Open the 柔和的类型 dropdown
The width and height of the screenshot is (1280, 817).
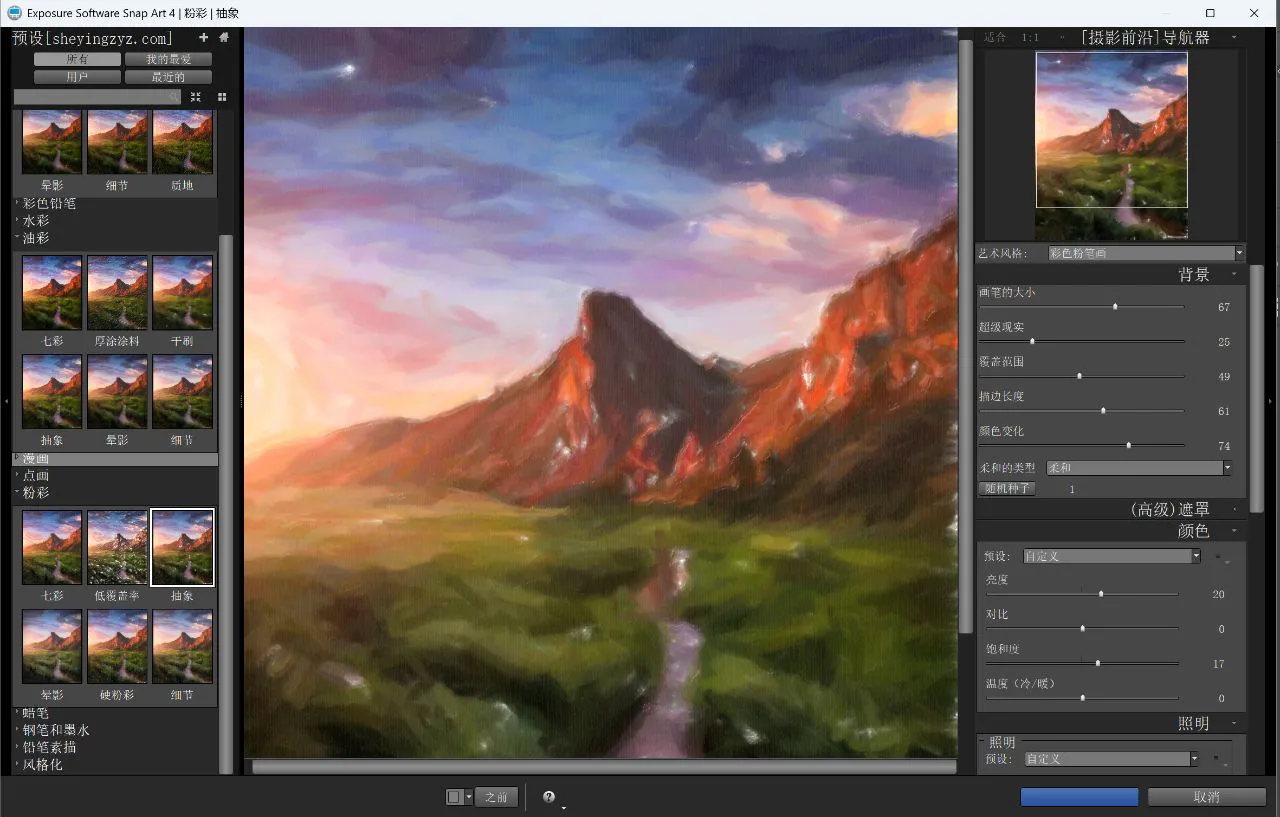point(1138,467)
